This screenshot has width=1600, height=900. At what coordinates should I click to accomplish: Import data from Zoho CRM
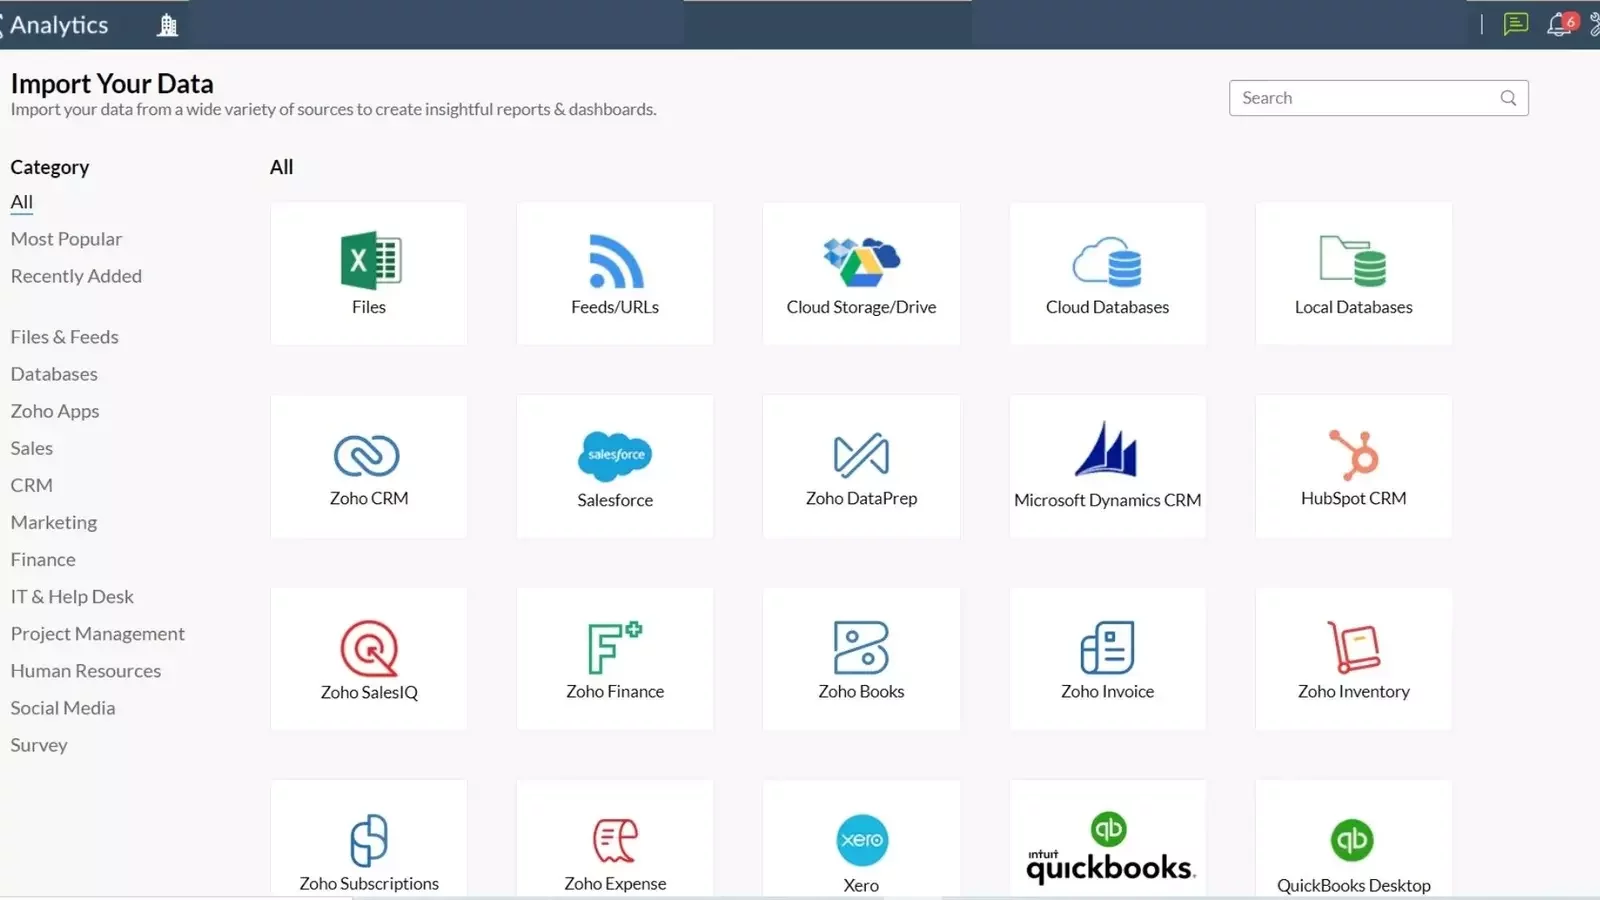(368, 466)
